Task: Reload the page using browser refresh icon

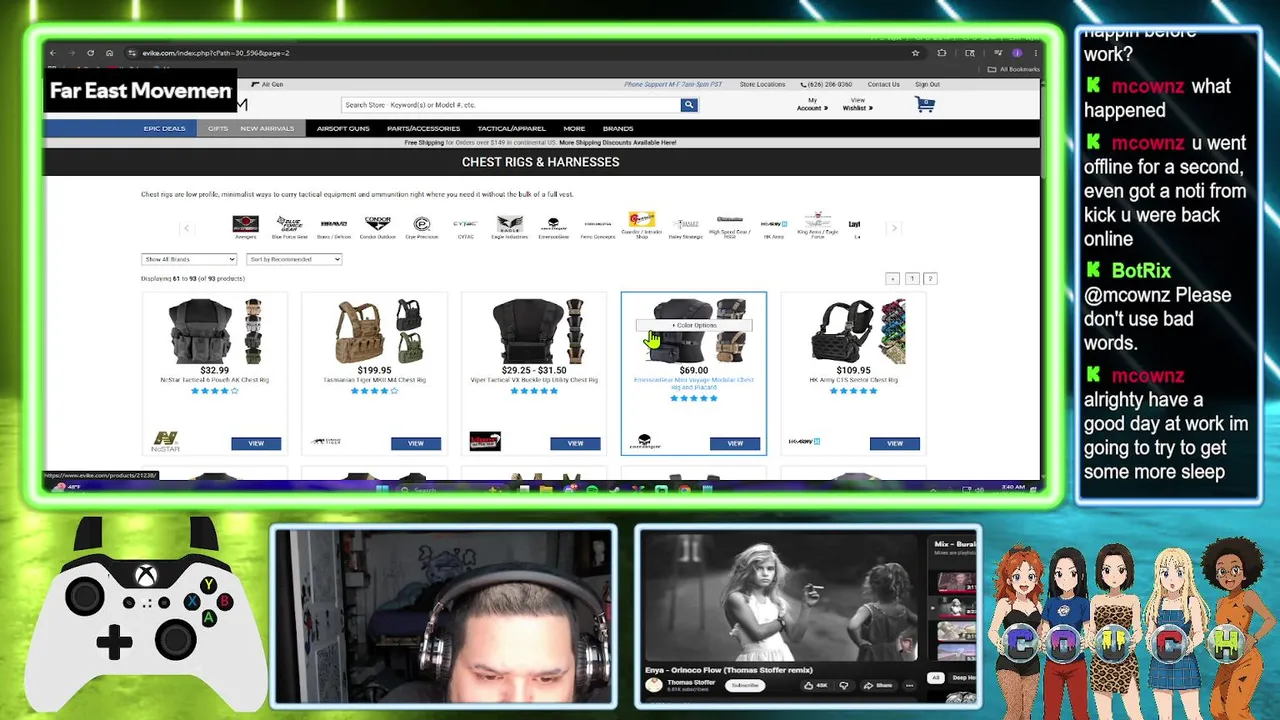Action: click(90, 53)
